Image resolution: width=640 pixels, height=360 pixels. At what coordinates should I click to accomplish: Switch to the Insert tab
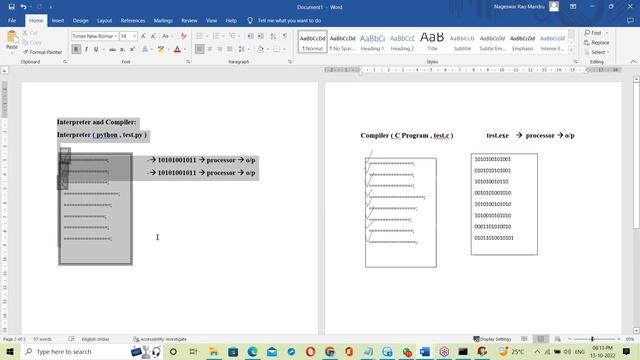[x=58, y=20]
